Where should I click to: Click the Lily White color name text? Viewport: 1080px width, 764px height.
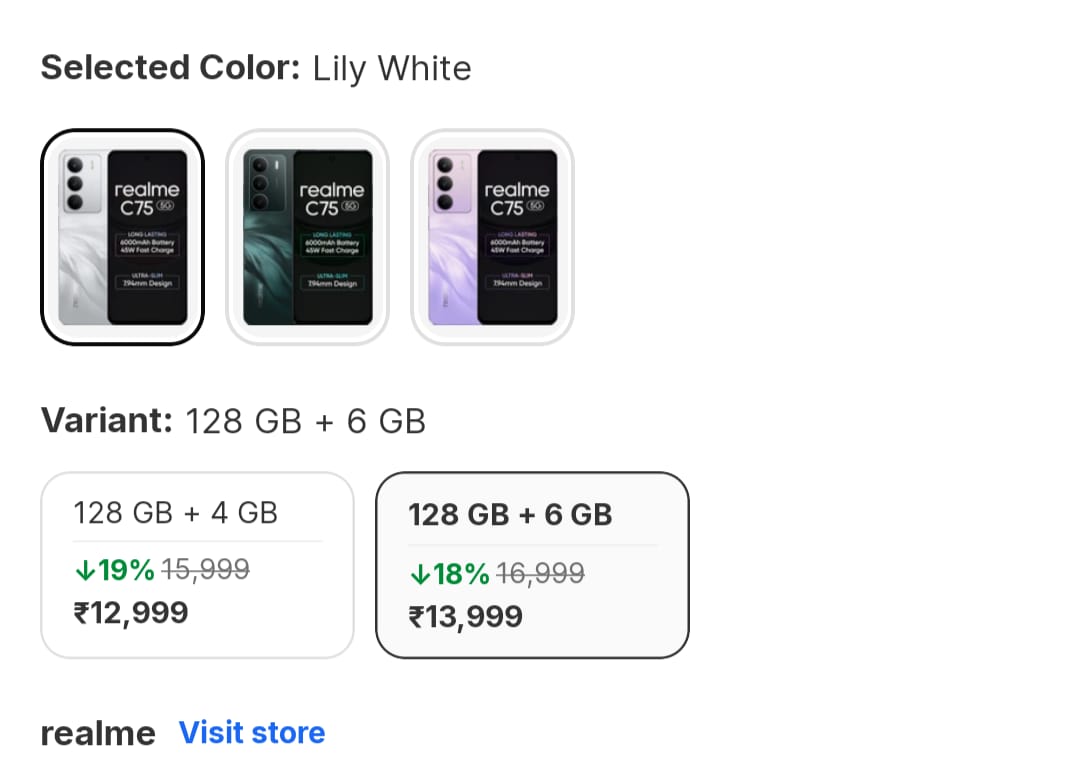click(x=392, y=69)
